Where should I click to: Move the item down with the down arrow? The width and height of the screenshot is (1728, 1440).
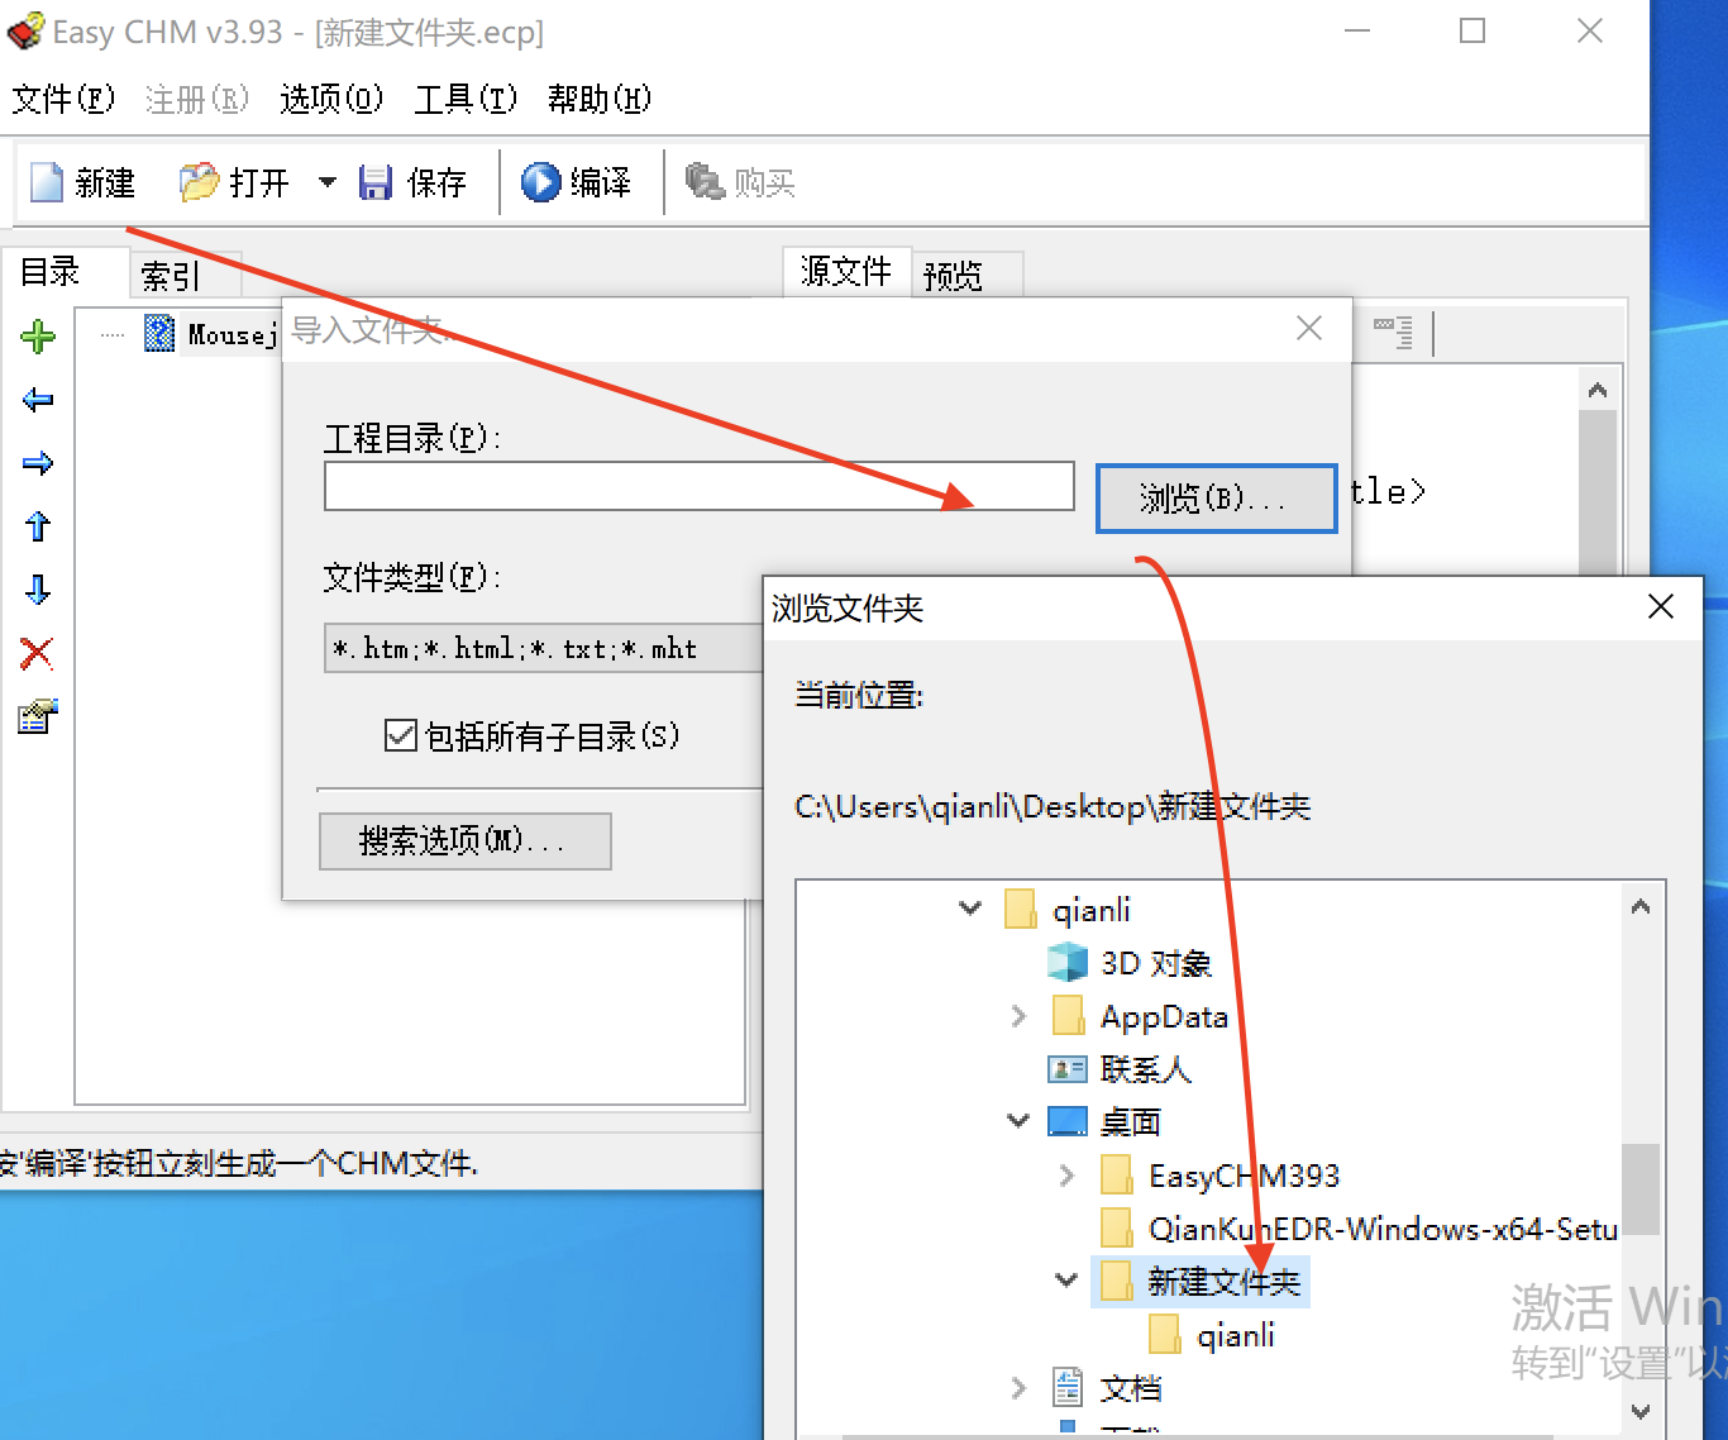point(38,589)
